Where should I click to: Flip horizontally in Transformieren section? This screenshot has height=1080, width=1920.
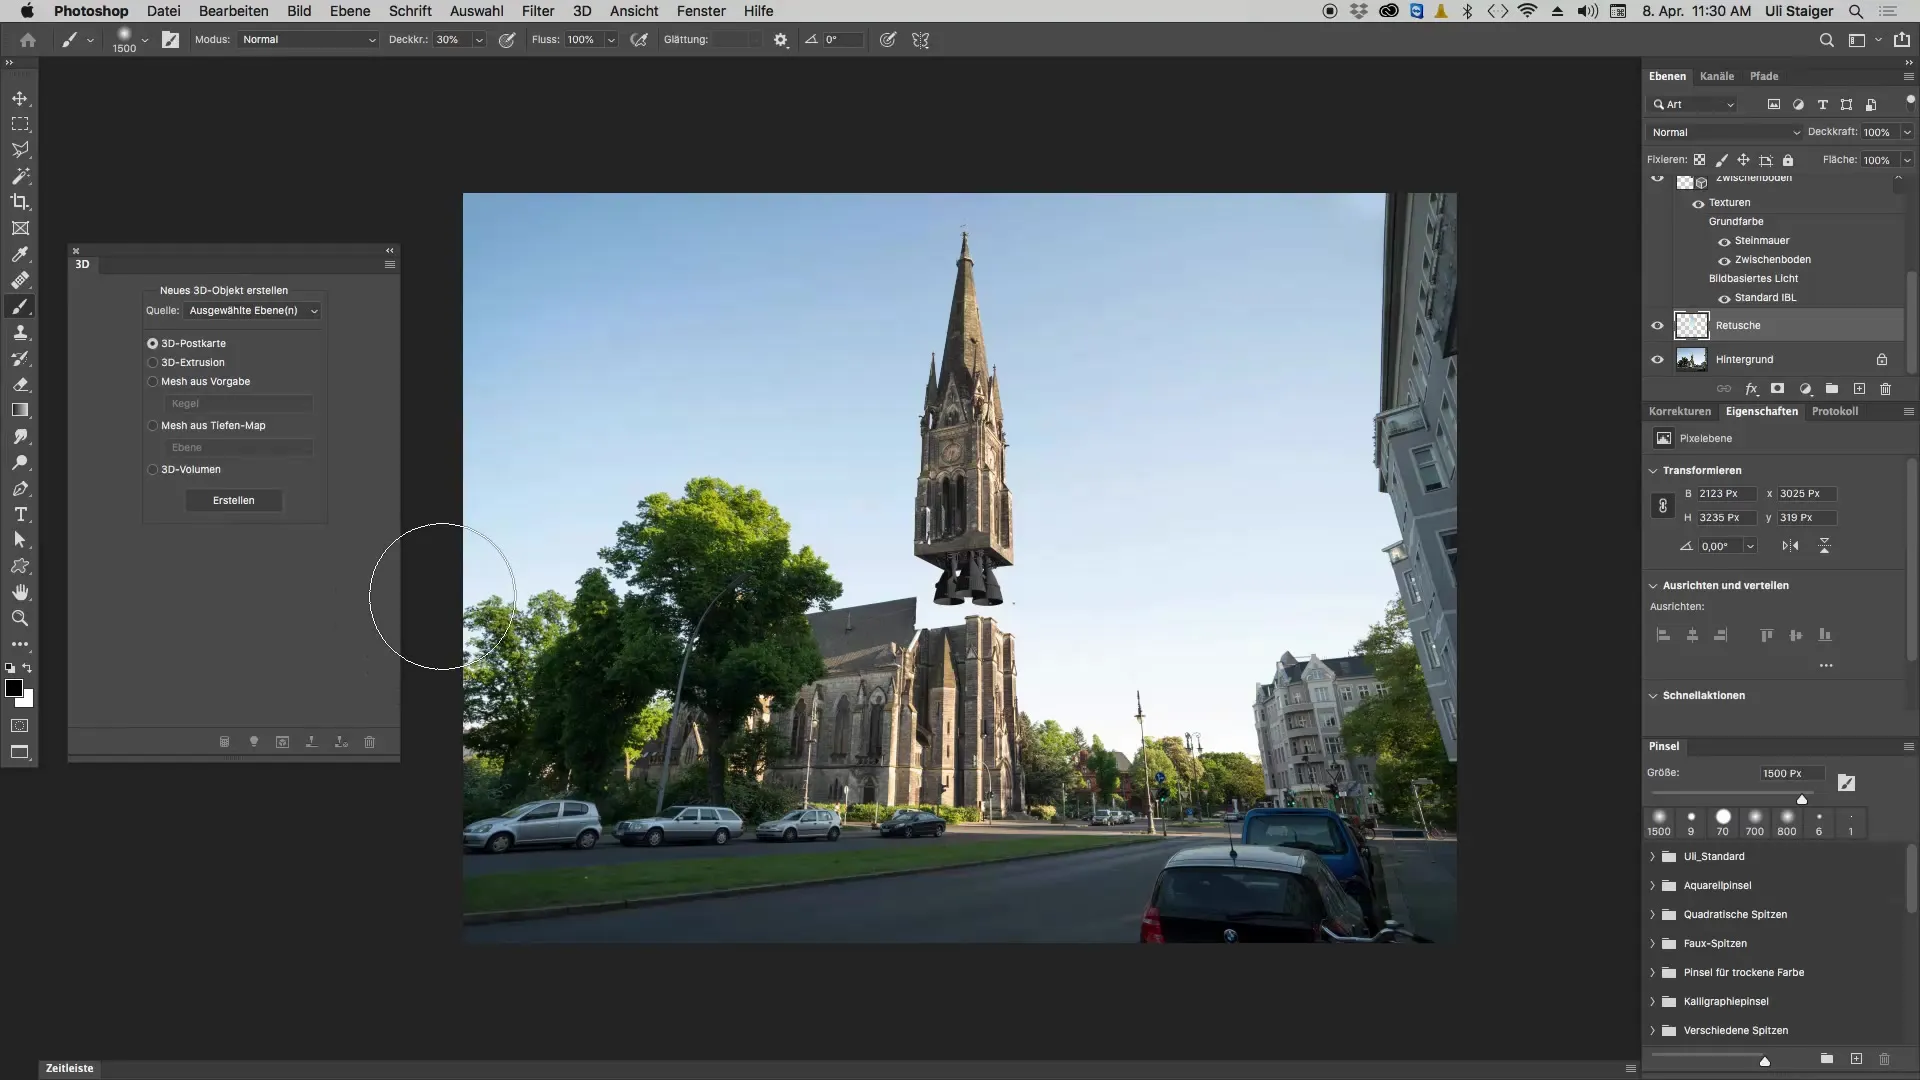(1790, 546)
